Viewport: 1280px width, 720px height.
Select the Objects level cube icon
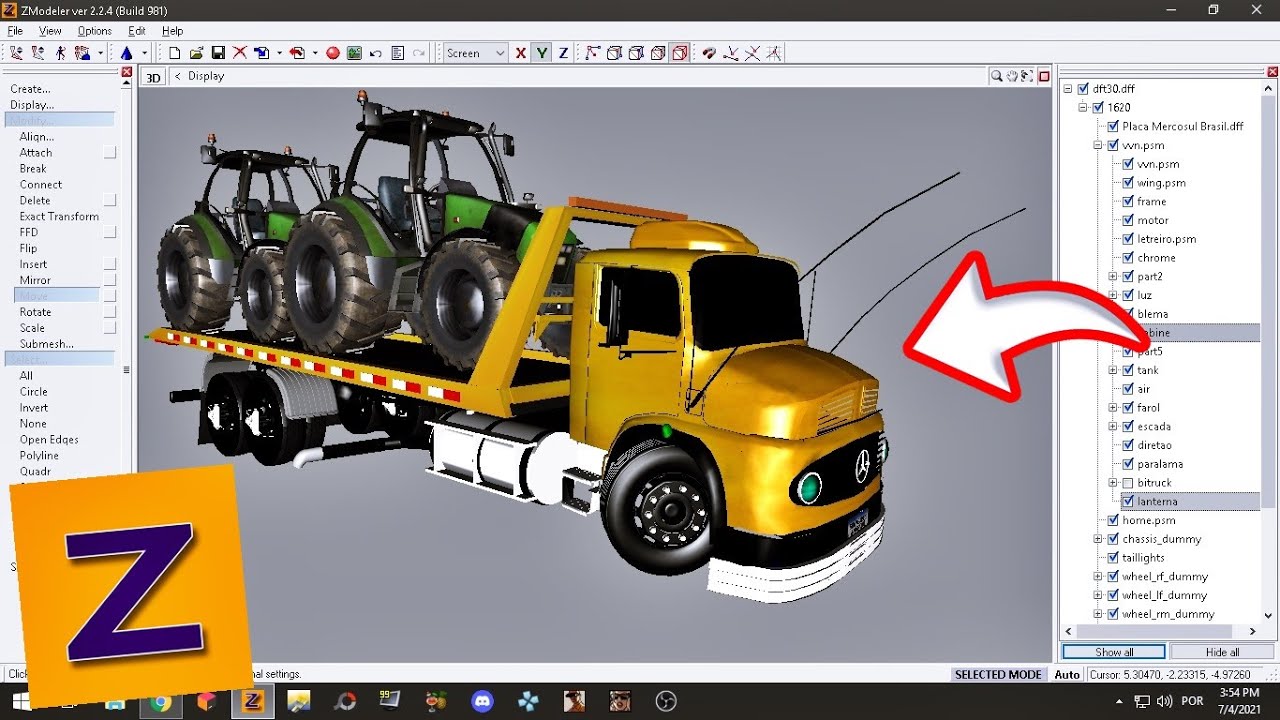(658, 53)
